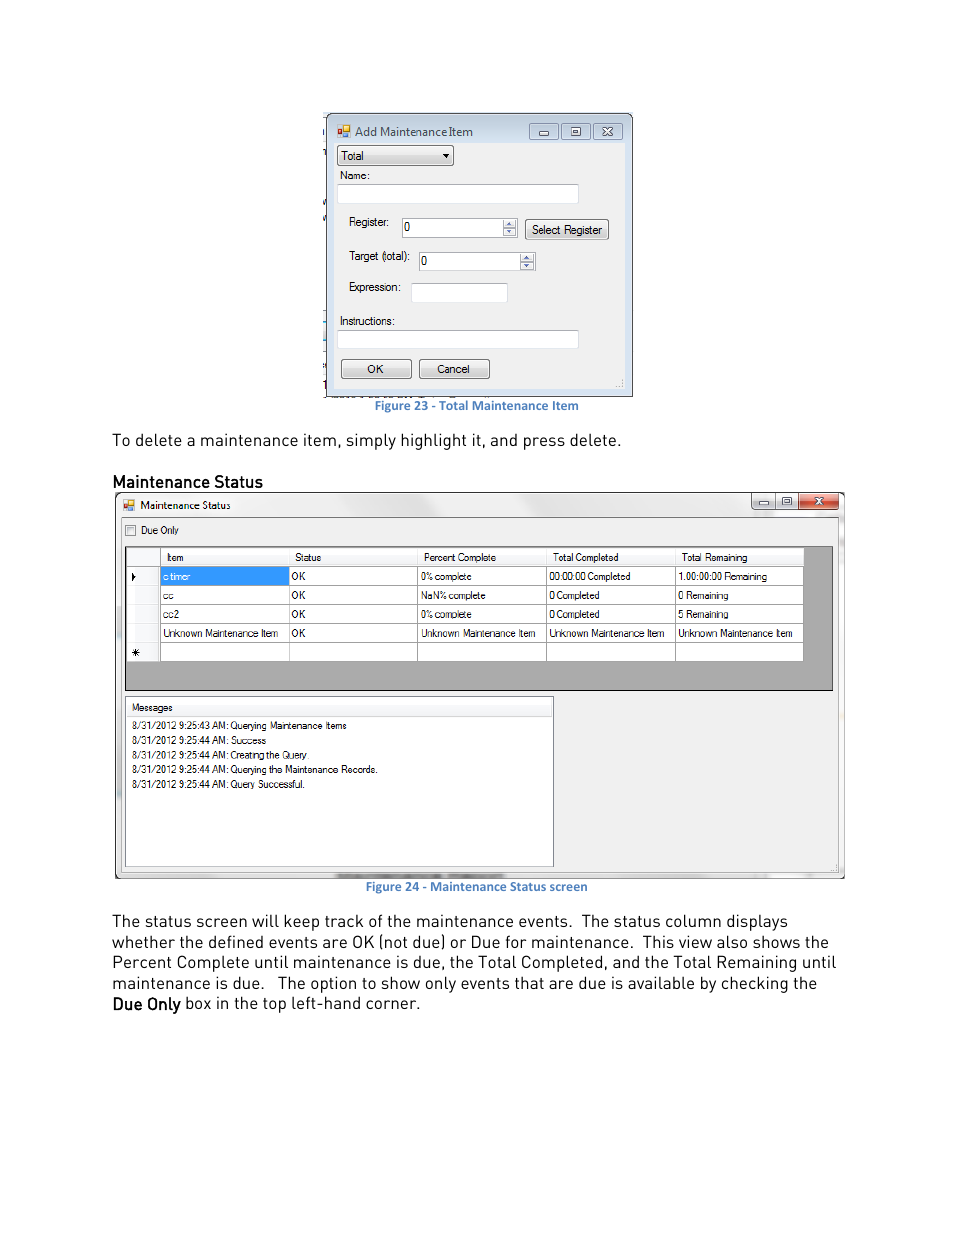The height and width of the screenshot is (1235, 954).
Task: Click the Select Register button
Action: pos(567,230)
